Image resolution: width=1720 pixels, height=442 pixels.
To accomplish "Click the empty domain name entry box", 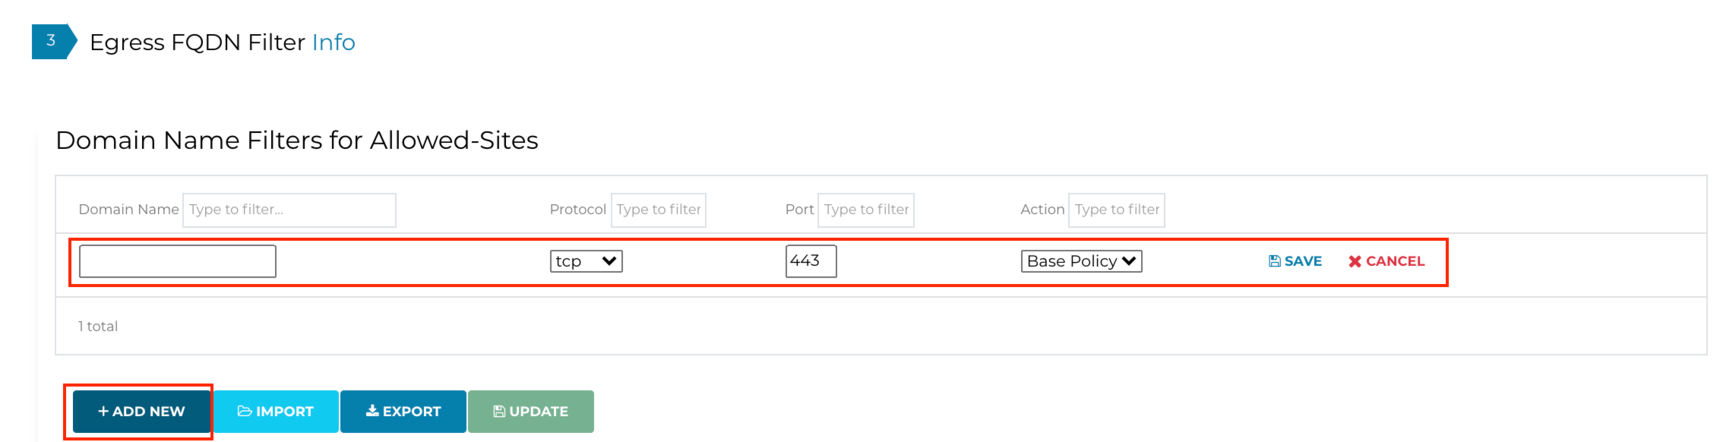I will coord(177,261).
